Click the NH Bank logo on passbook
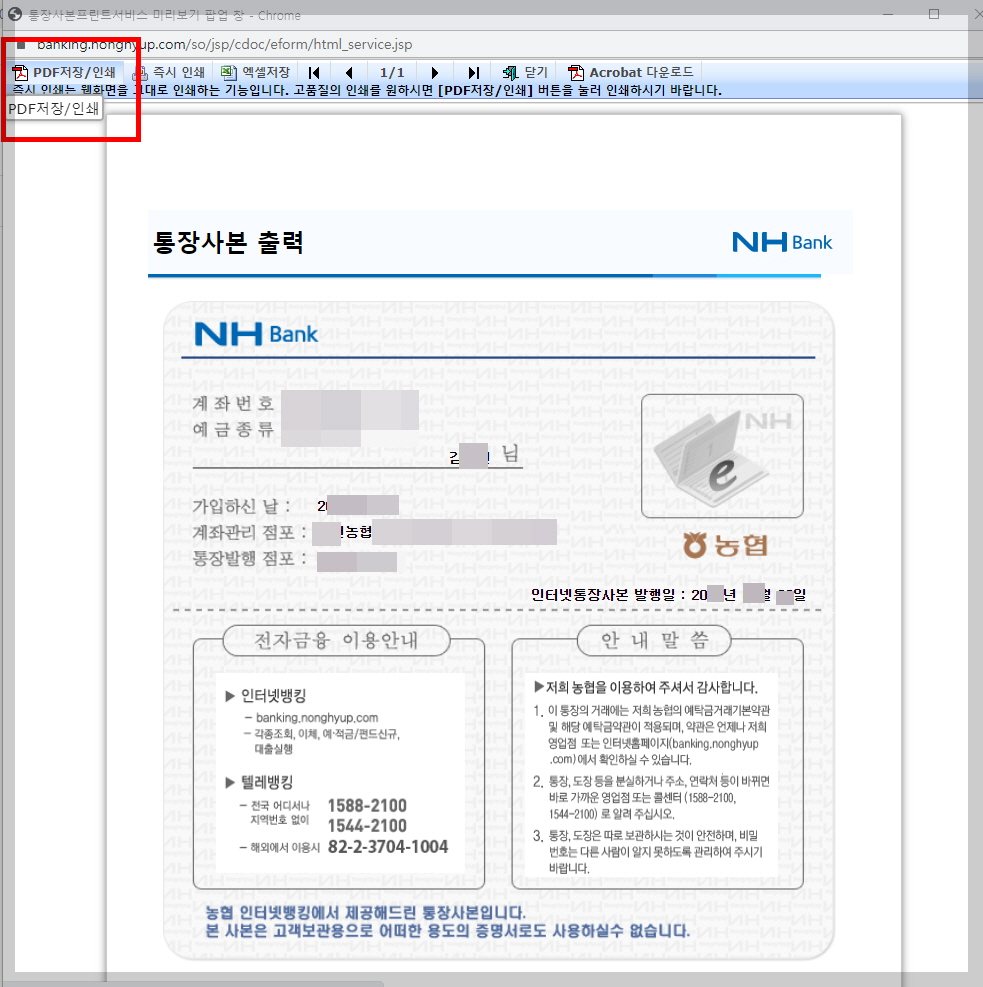Viewport: 983px width, 987px height. (x=256, y=334)
